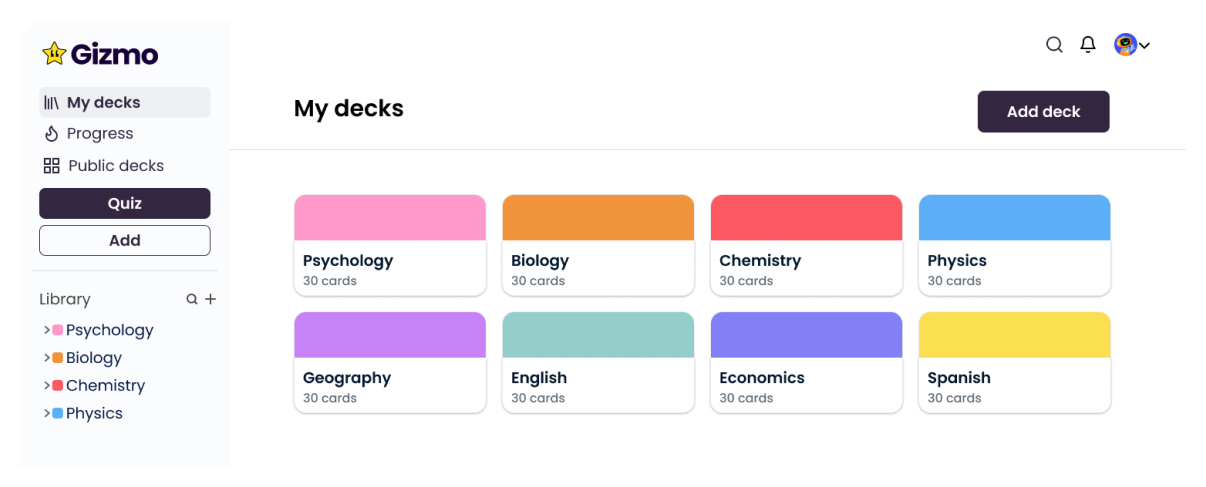This screenshot has height=487, width=1206.
Task: Search the Library with its magnifier icon
Action: point(192,299)
